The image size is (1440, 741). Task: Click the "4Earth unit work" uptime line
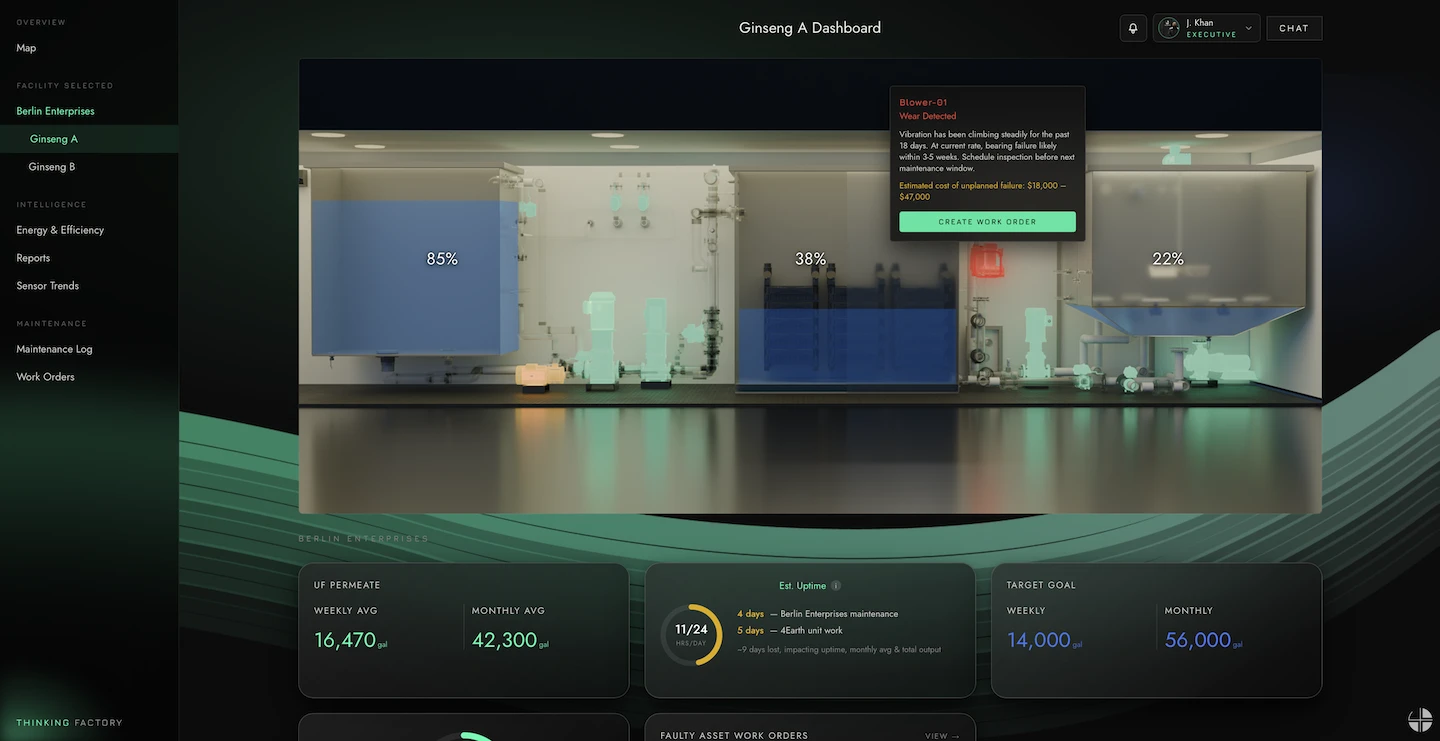point(790,631)
